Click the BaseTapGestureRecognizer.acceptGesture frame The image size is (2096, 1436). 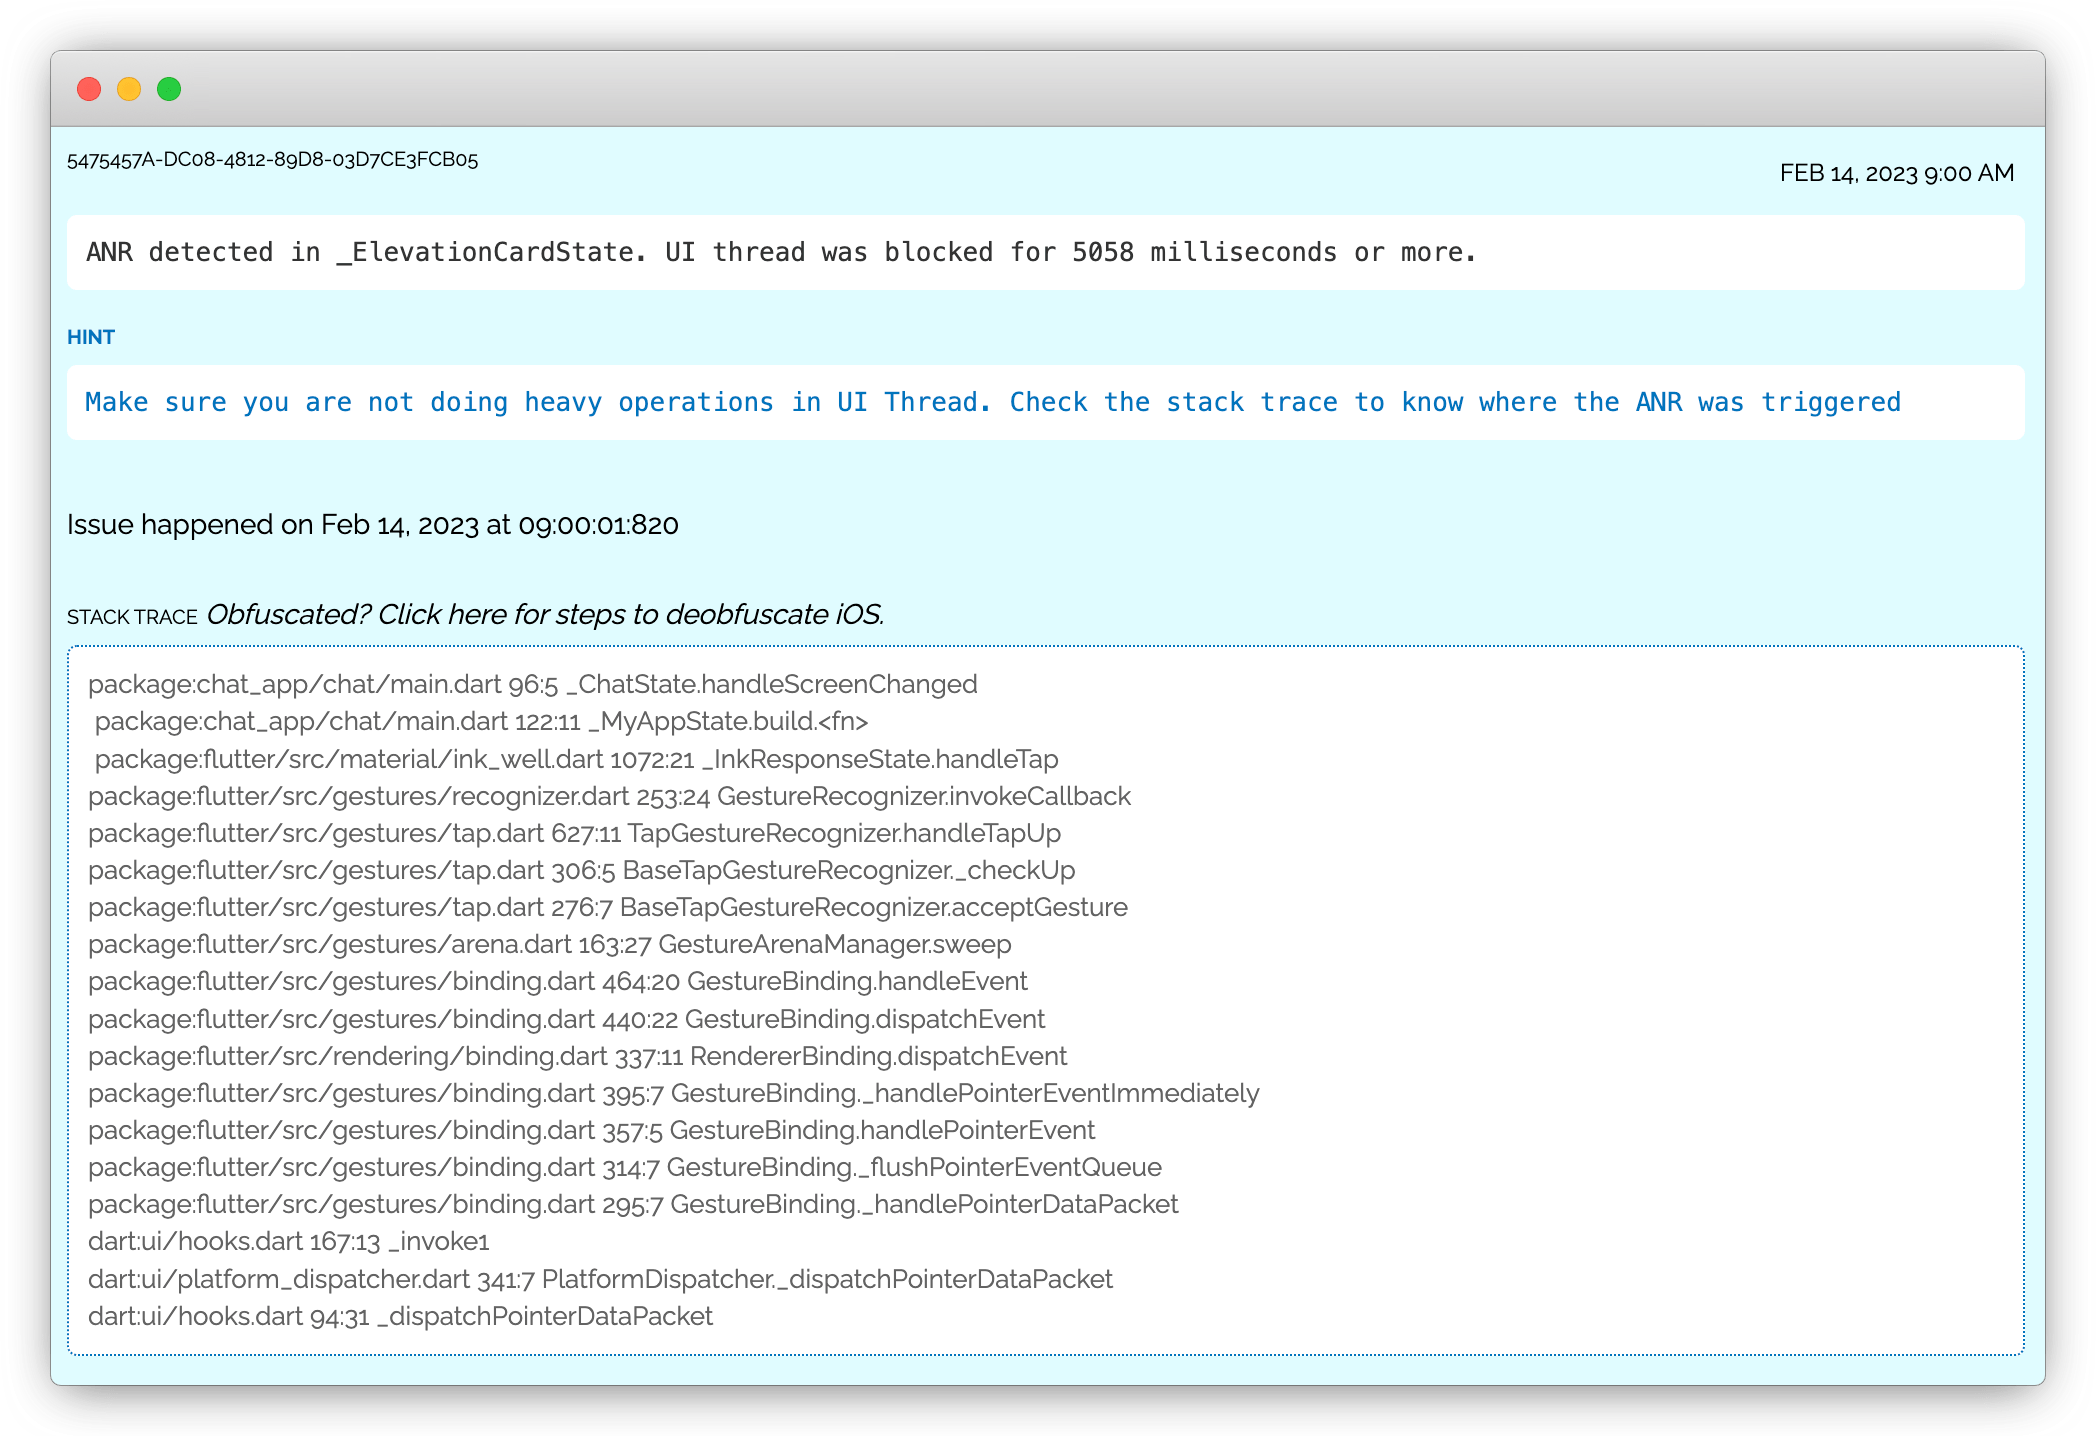607,907
